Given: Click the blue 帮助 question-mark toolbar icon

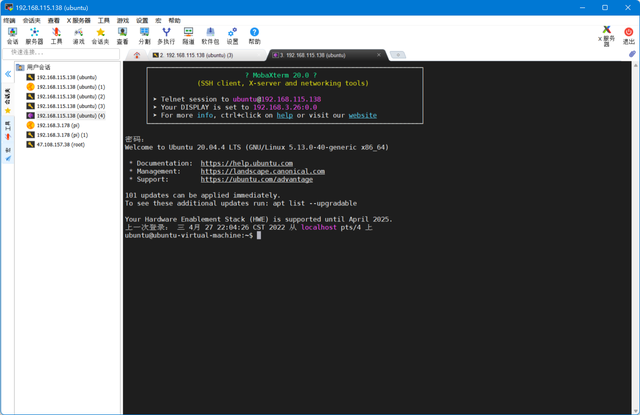Looking at the screenshot, I should 254,36.
